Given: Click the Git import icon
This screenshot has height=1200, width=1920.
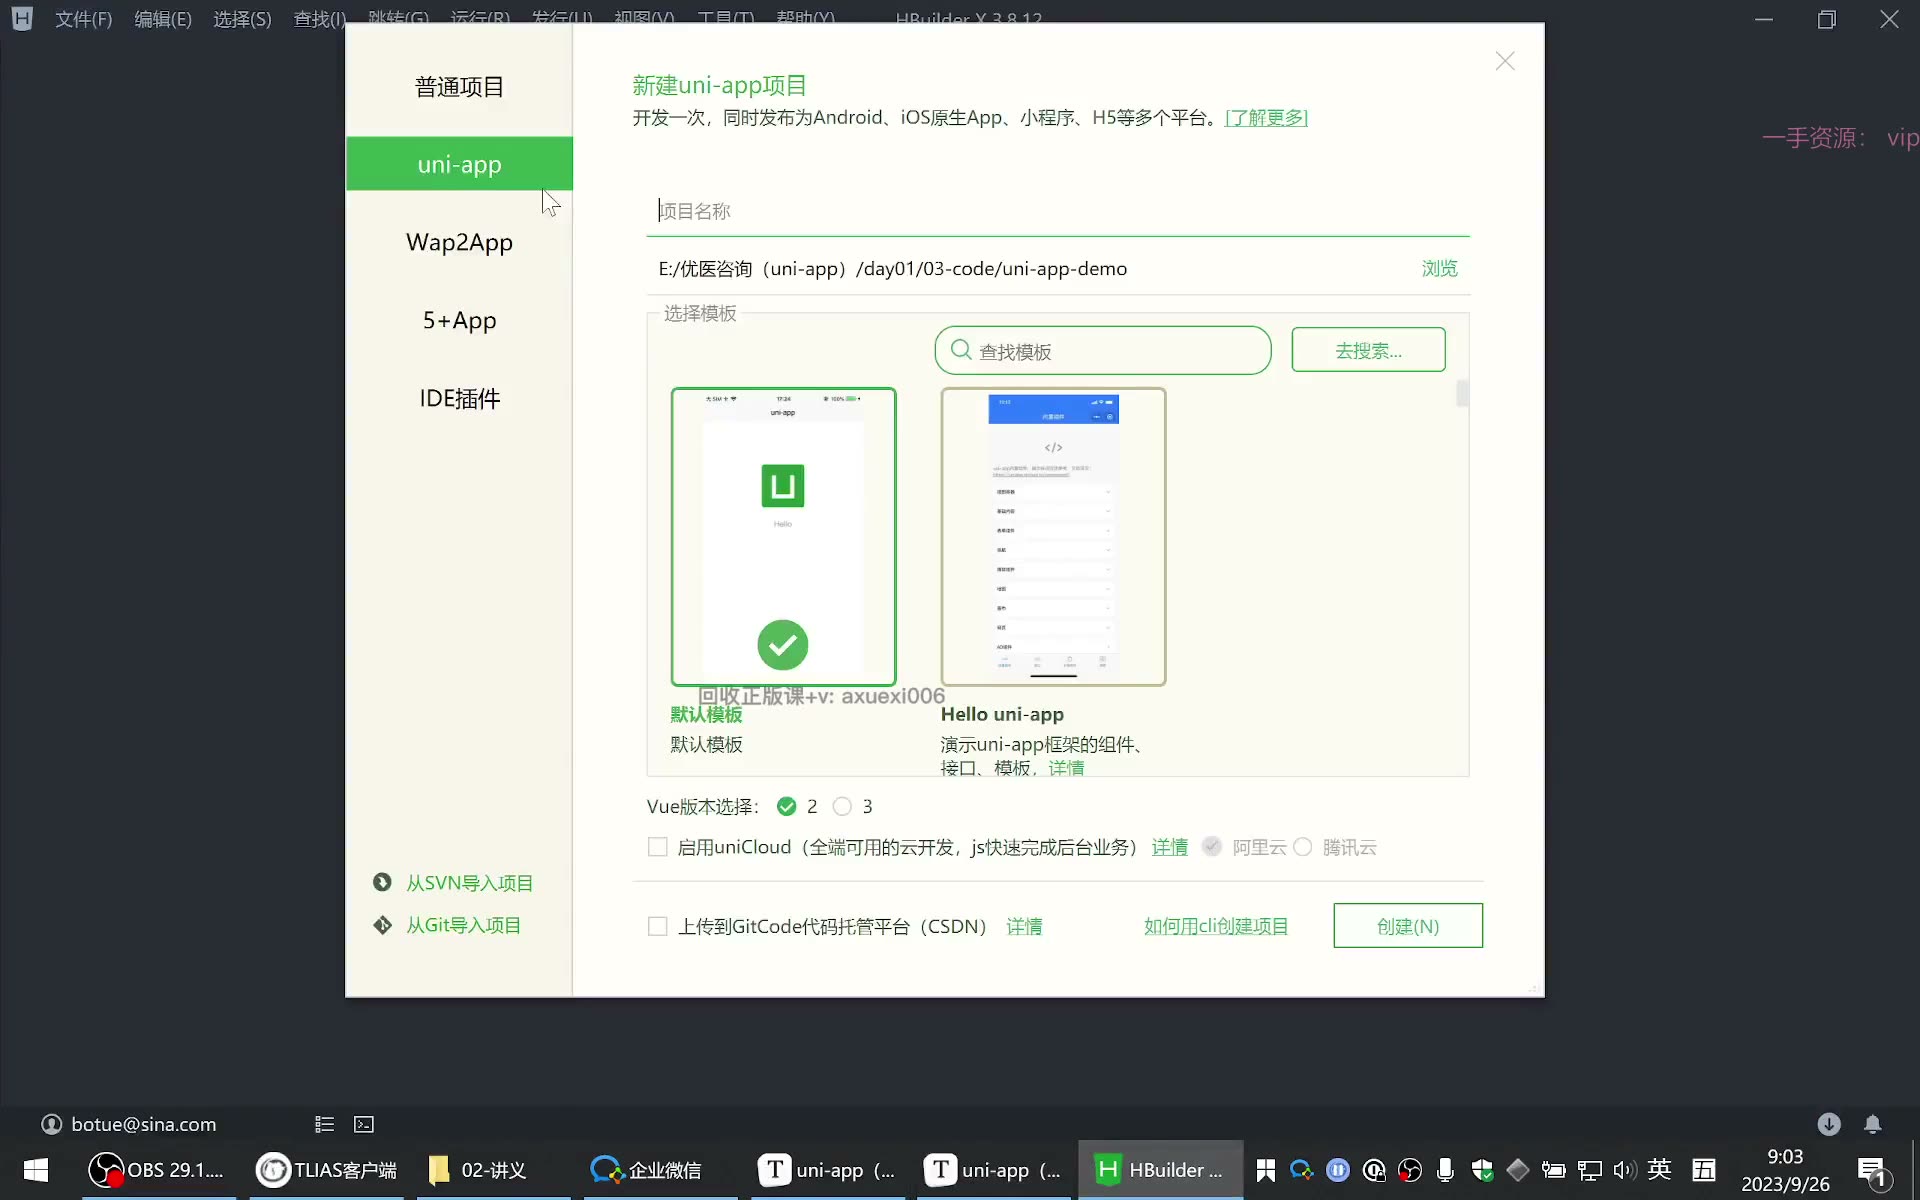Looking at the screenshot, I should click(x=382, y=925).
